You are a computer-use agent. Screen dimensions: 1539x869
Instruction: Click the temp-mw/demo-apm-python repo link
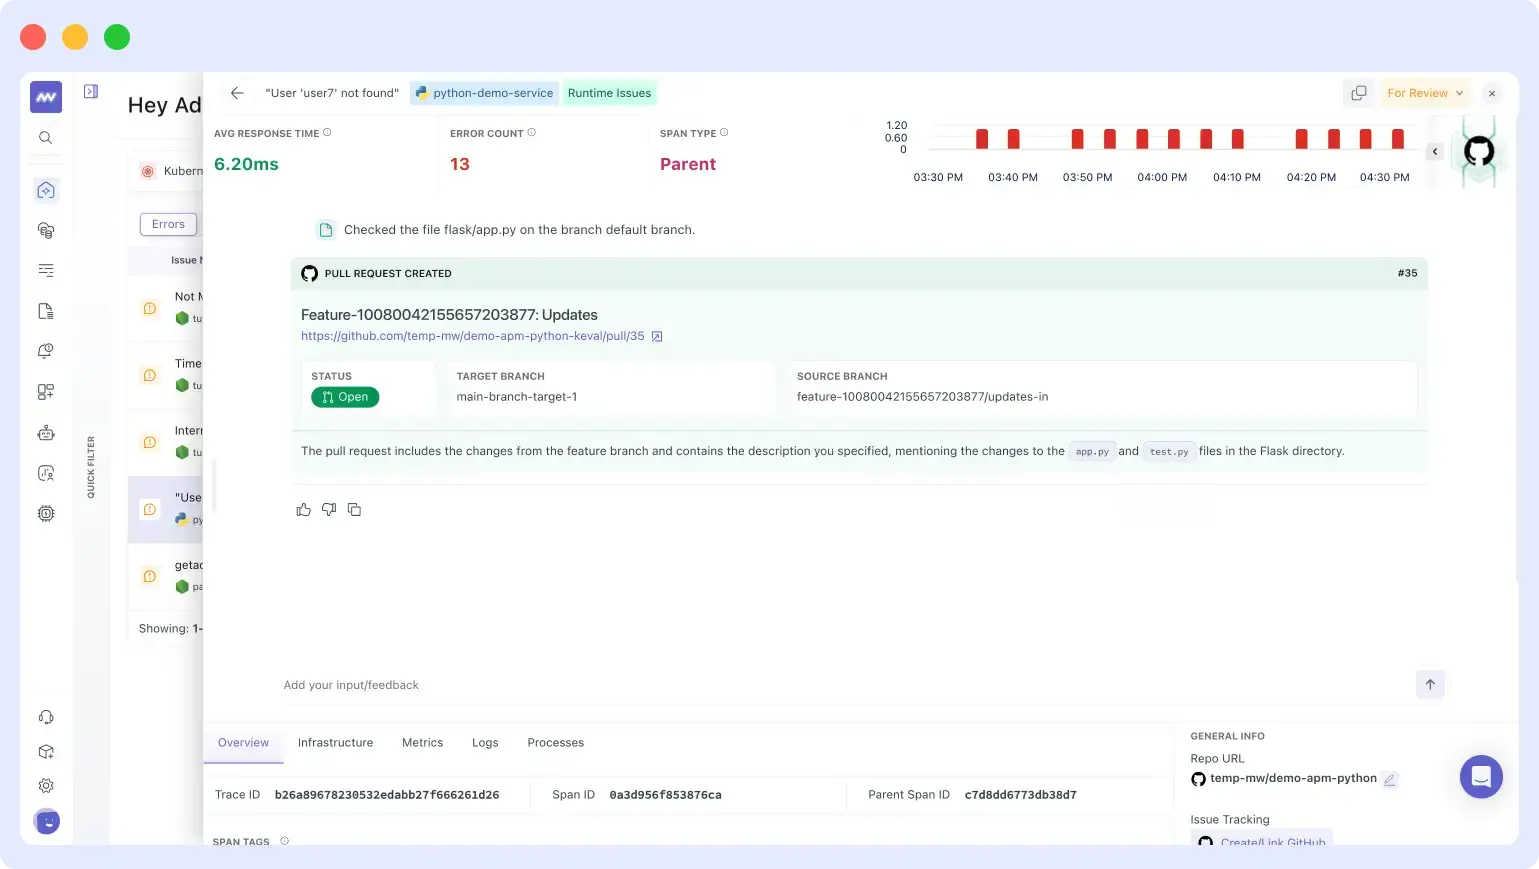tap(1293, 778)
